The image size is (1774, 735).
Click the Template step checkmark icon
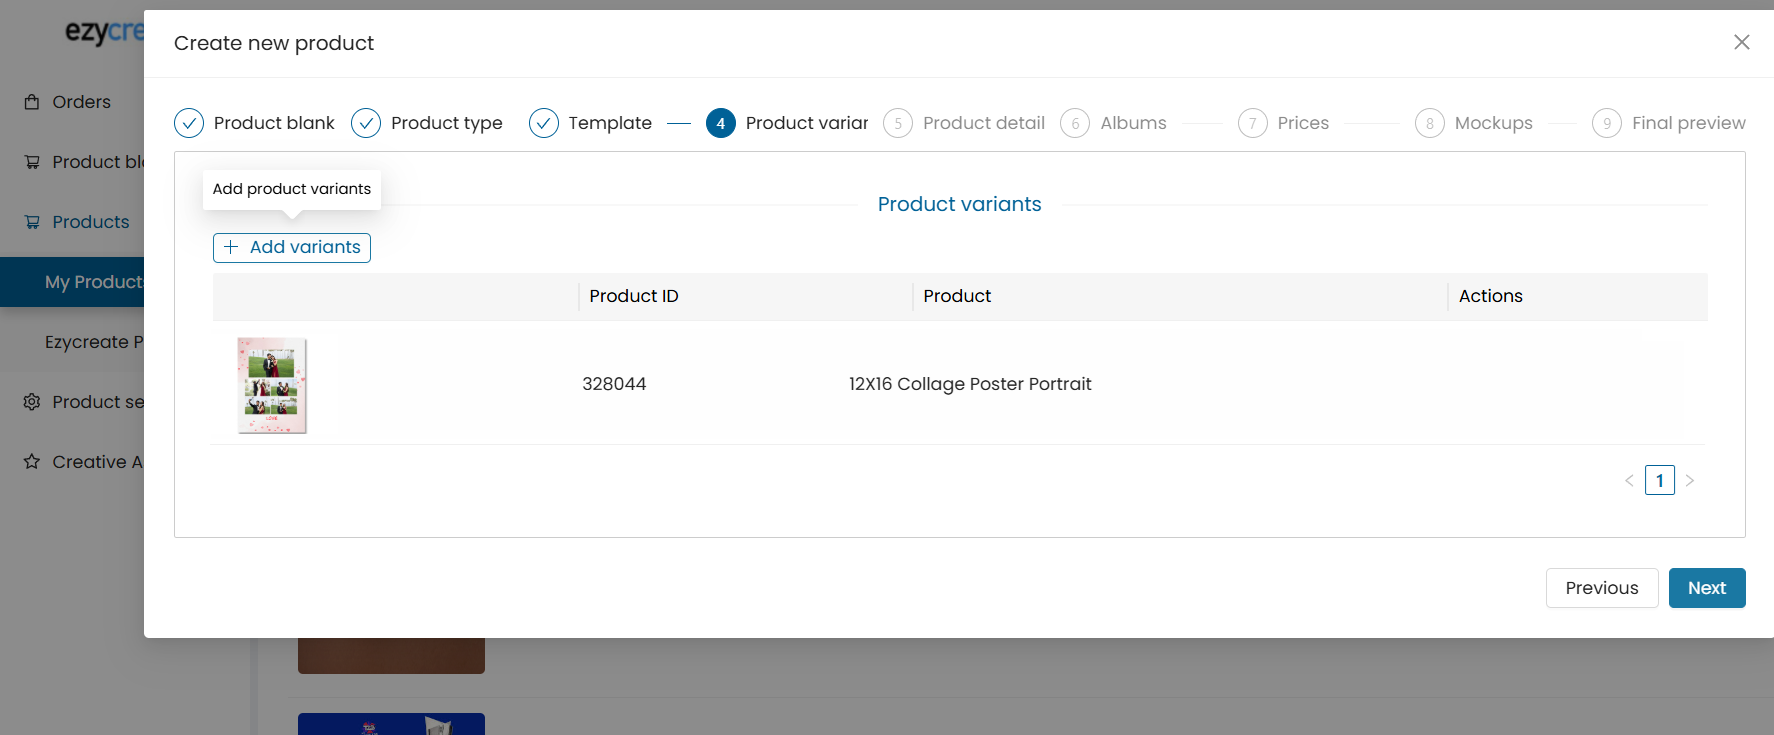pos(544,123)
